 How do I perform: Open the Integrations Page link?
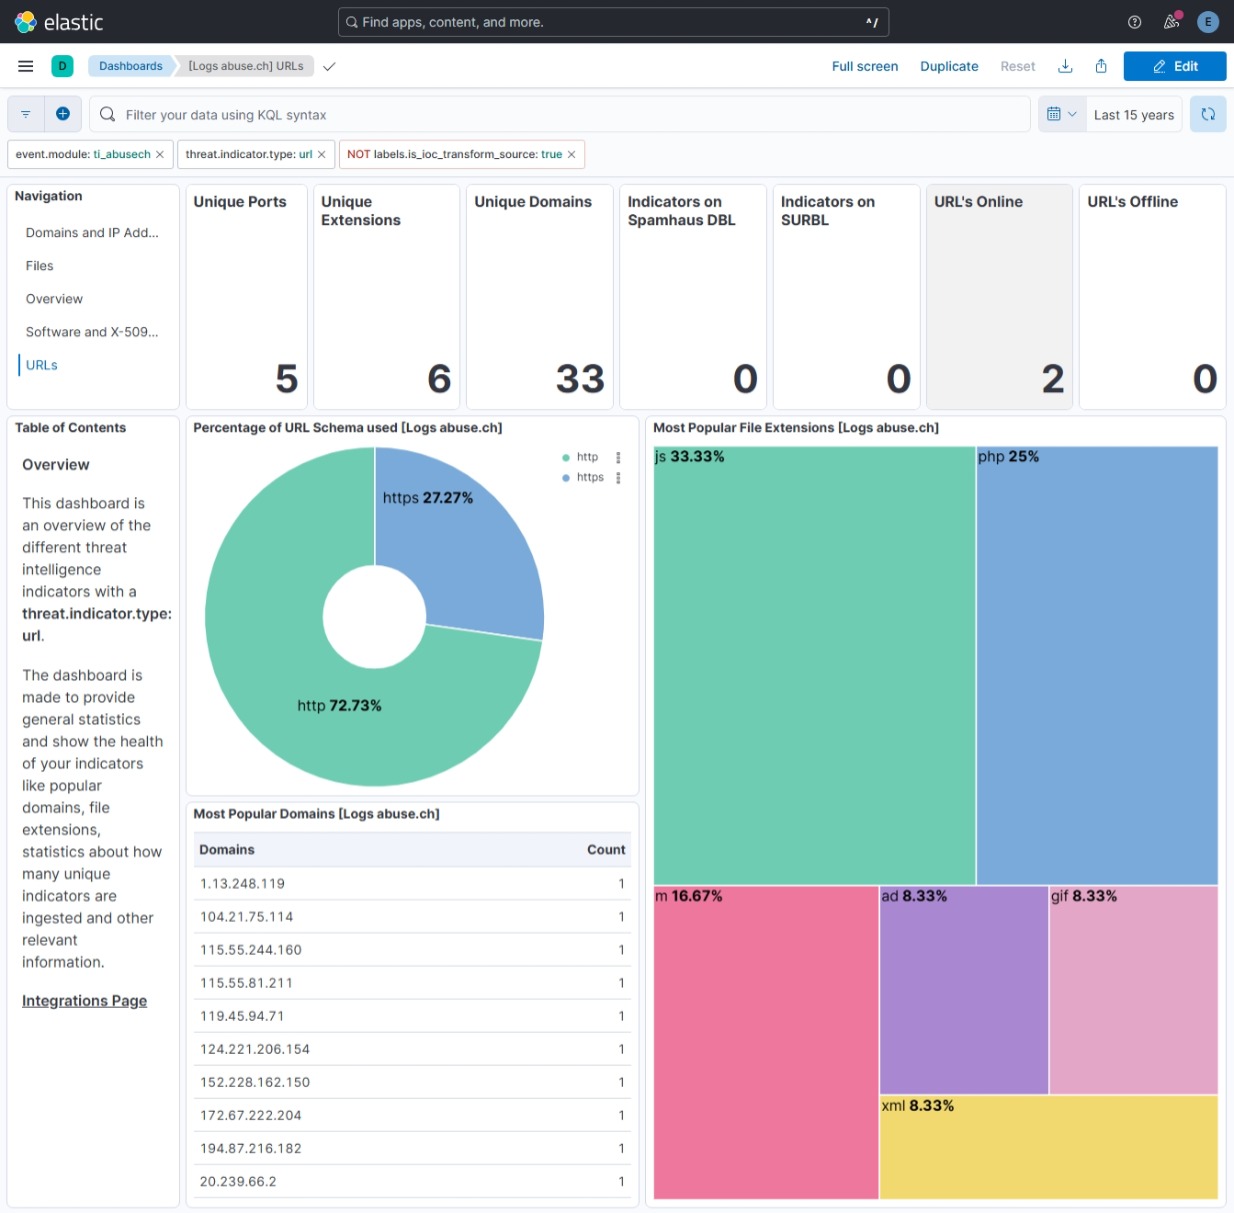point(84,1001)
